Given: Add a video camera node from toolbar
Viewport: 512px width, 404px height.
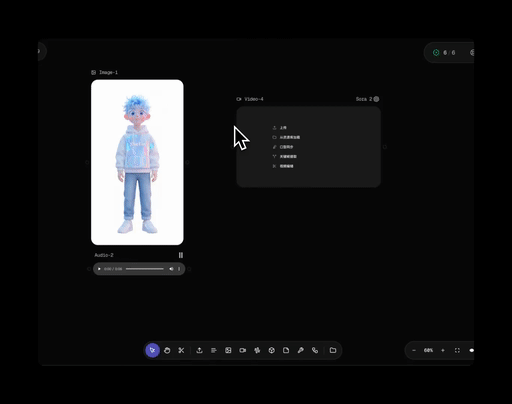Looking at the screenshot, I should point(243,350).
